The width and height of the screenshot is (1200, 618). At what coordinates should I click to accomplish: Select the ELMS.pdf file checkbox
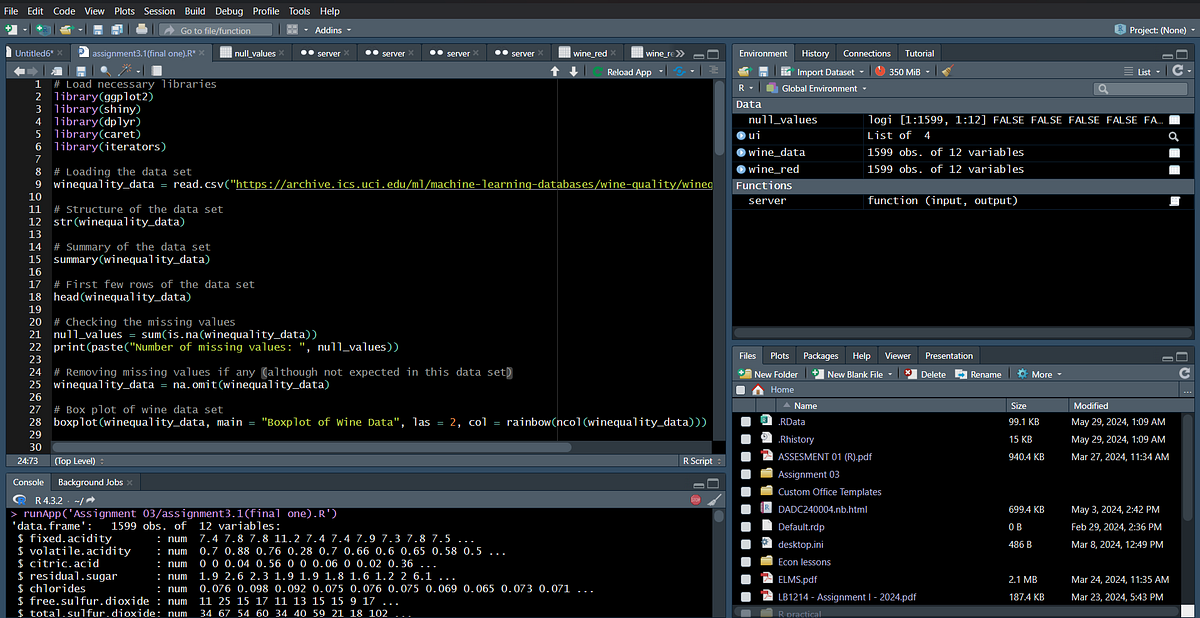745,579
